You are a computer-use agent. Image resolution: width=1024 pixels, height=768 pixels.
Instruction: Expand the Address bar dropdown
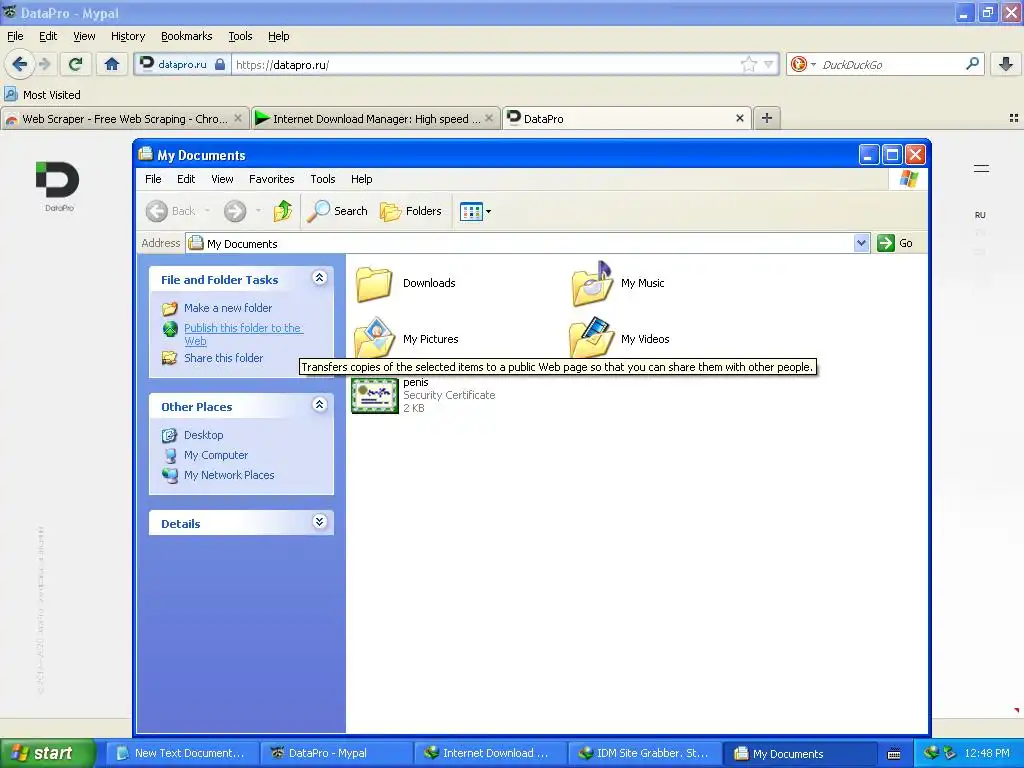pos(861,243)
